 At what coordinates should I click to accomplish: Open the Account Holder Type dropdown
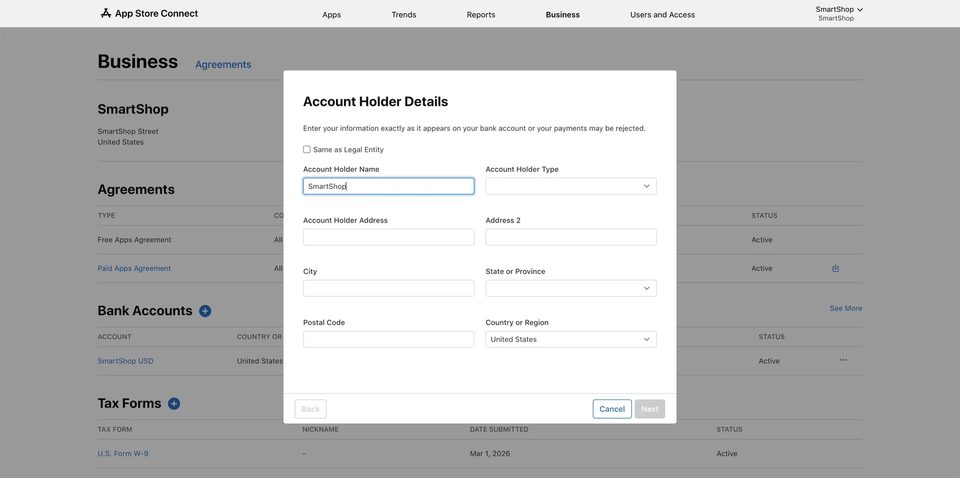[571, 186]
